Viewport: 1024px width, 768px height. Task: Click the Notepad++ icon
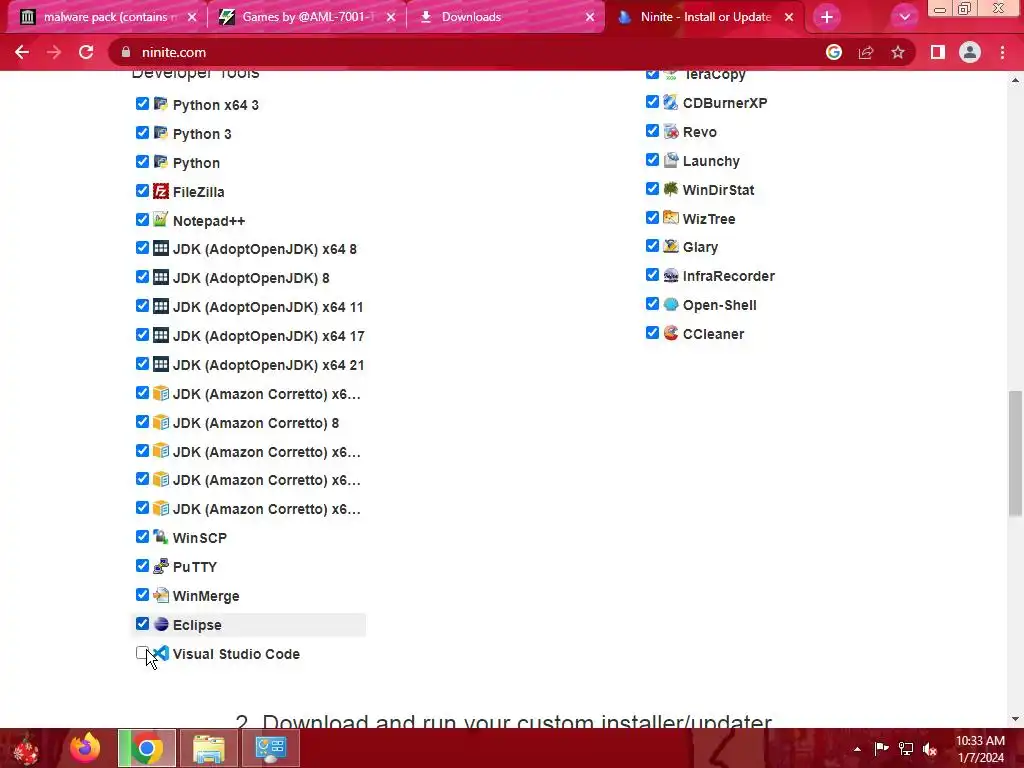point(161,219)
